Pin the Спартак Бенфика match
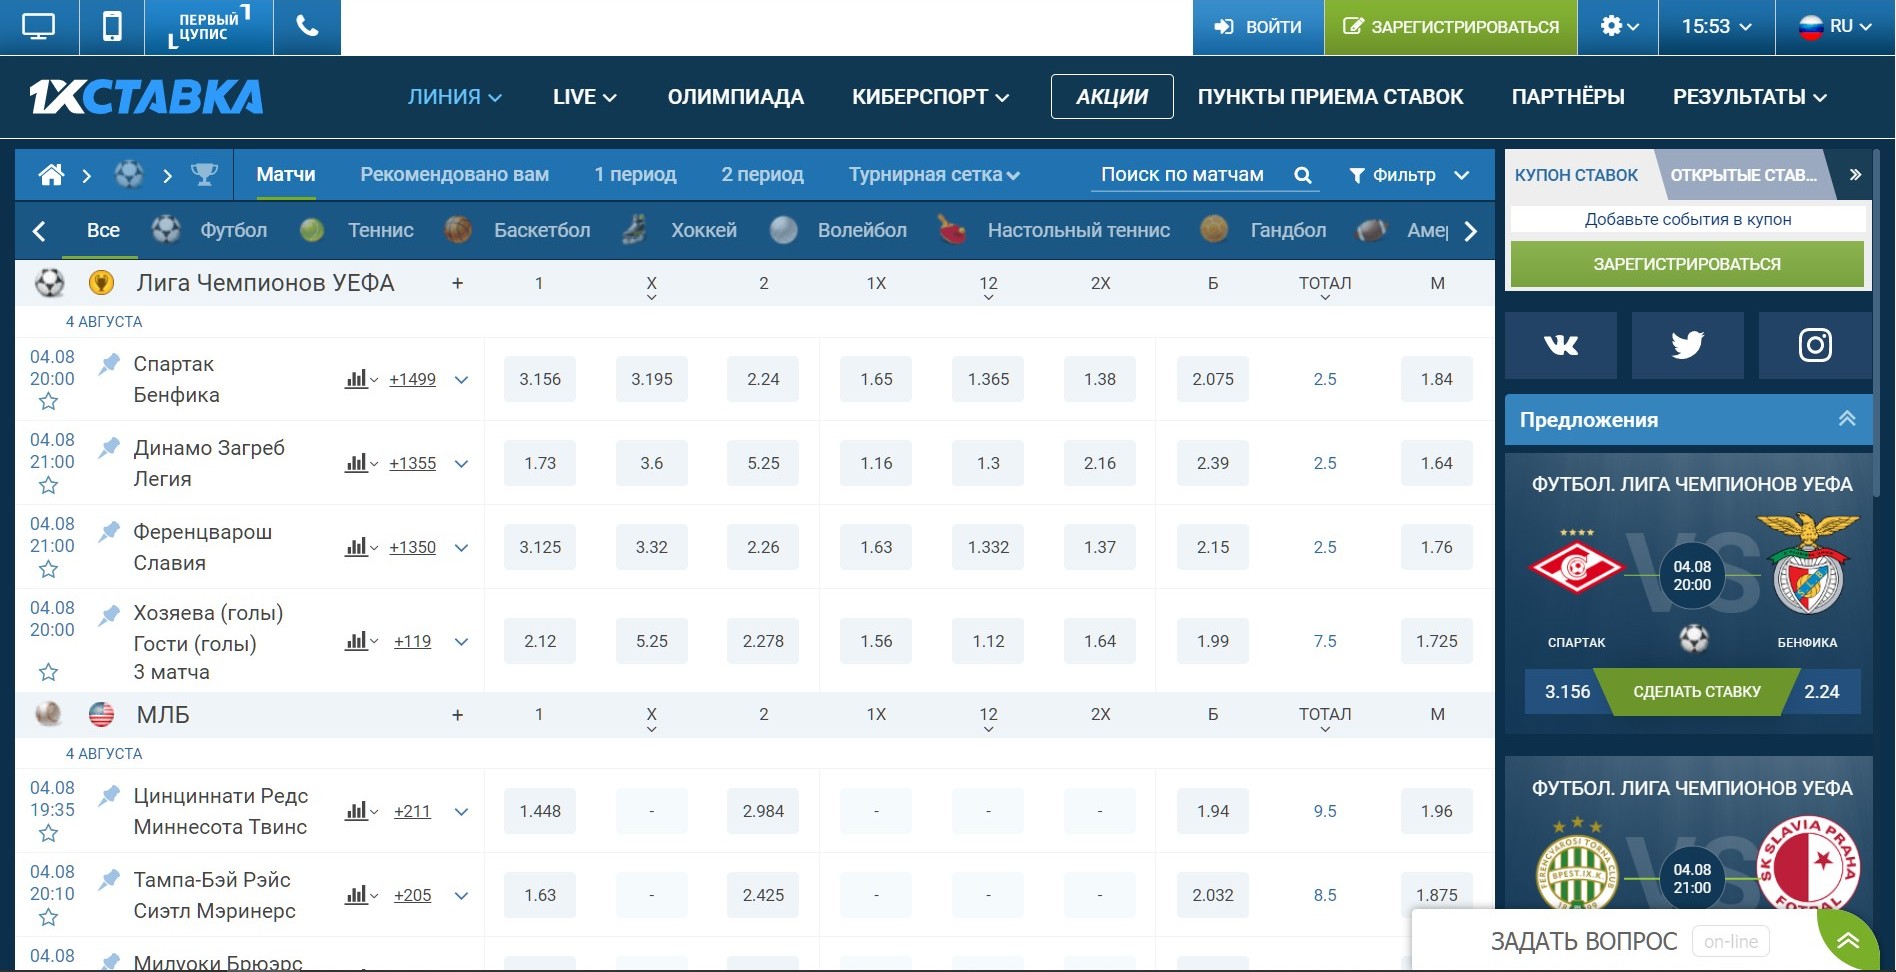Viewport: 1896px width, 972px height. pyautogui.click(x=109, y=364)
